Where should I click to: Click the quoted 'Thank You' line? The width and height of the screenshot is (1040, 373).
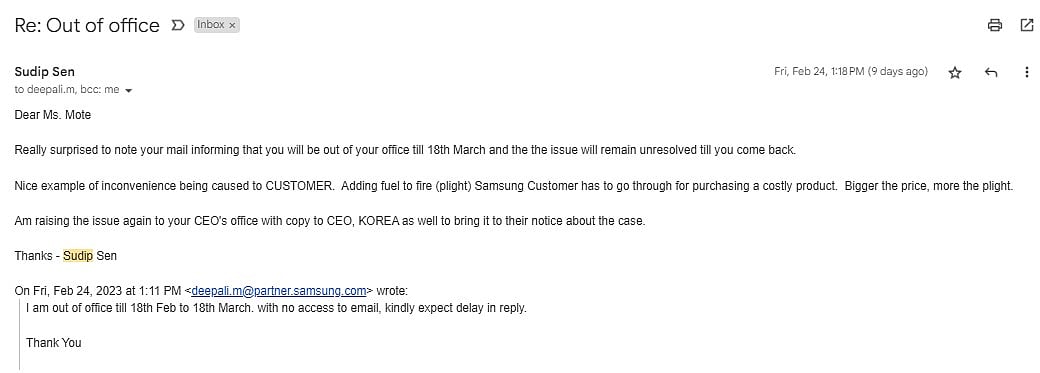[x=54, y=343]
